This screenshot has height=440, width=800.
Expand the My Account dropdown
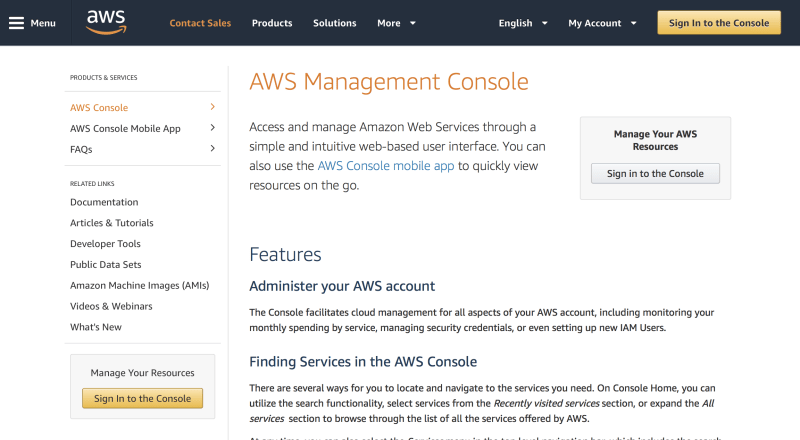coord(601,23)
